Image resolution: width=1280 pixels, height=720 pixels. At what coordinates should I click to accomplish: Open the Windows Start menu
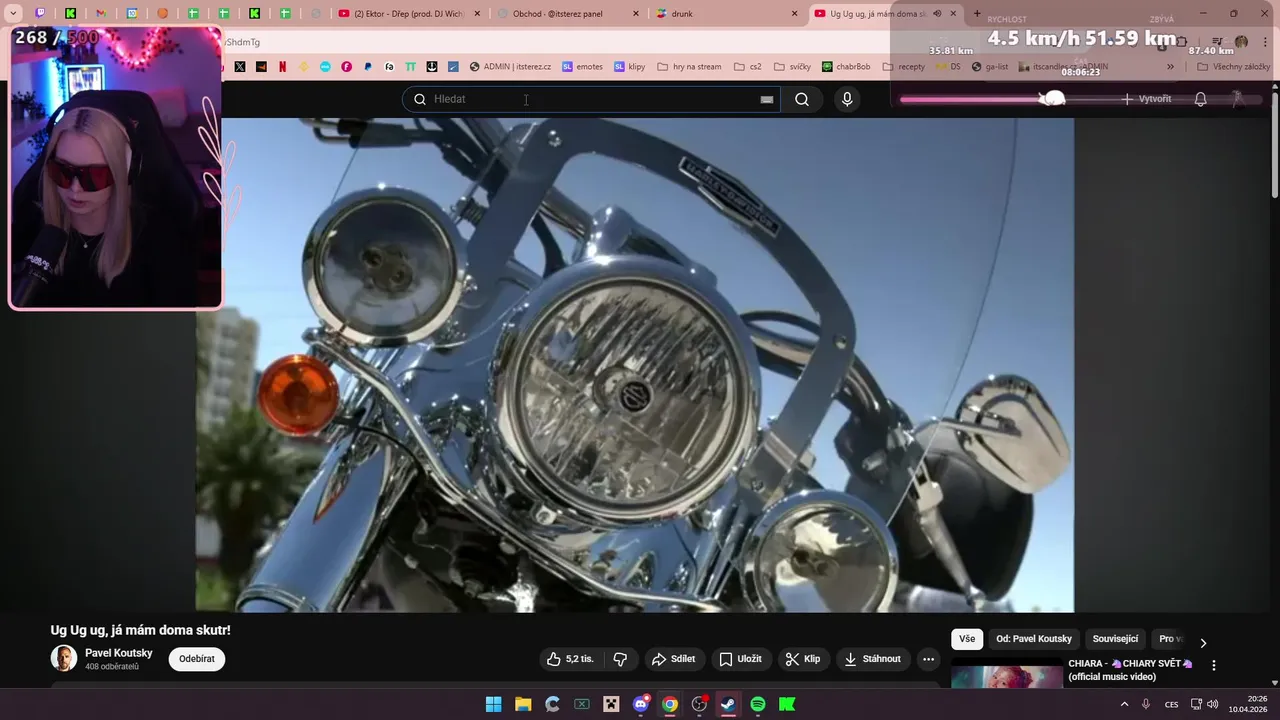click(494, 704)
